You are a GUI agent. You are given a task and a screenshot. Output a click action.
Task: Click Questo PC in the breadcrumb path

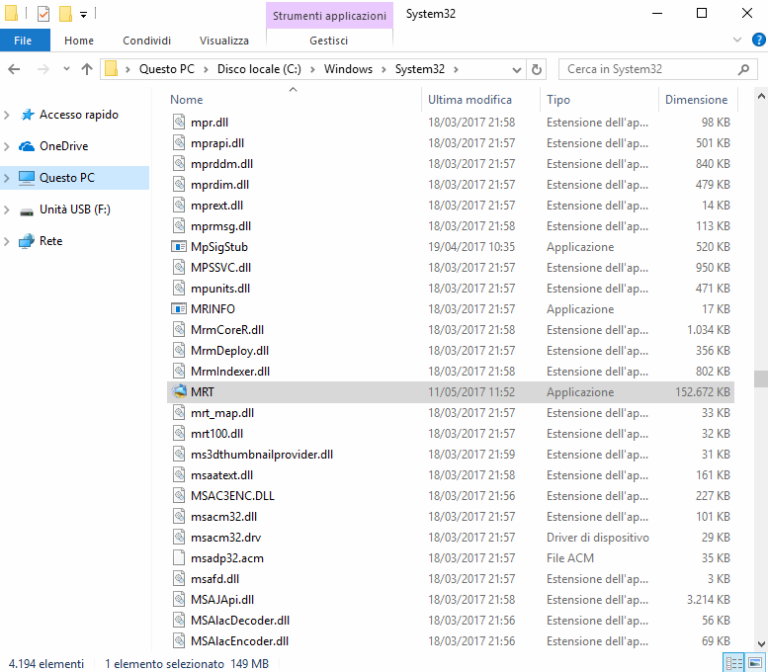tap(167, 69)
